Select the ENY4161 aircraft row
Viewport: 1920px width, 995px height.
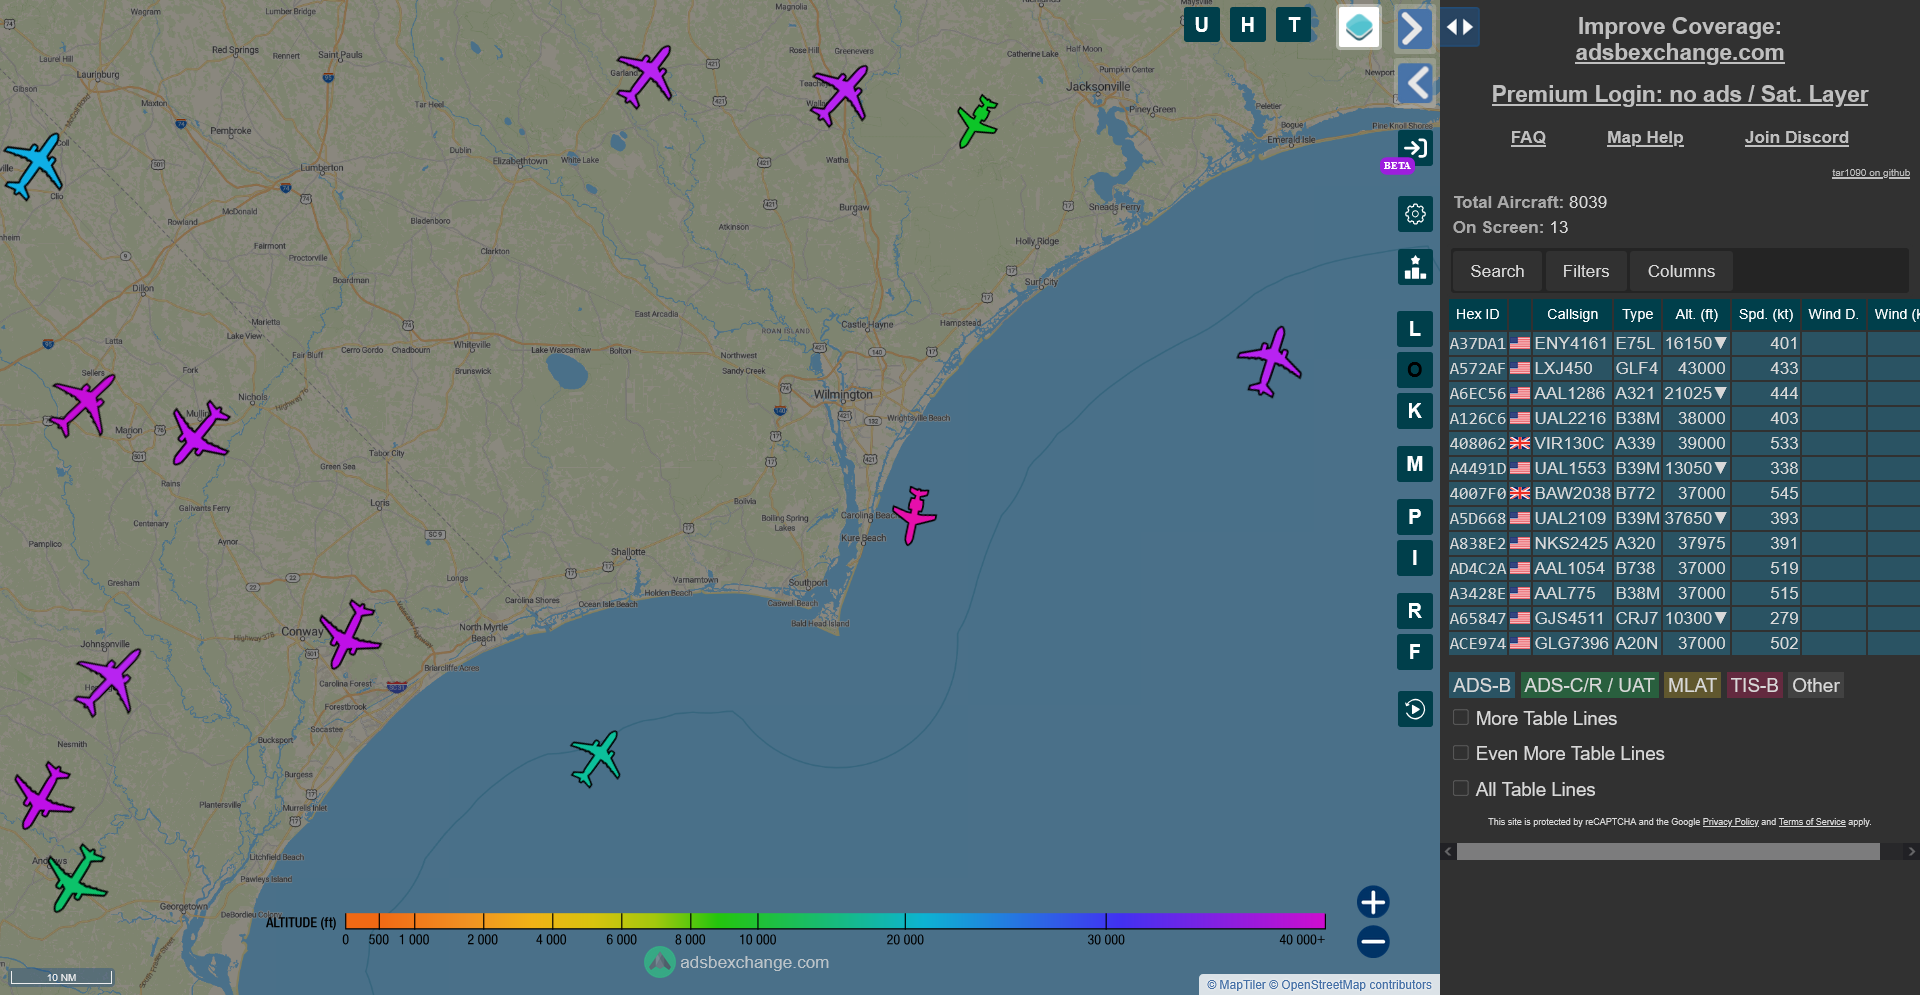(1684, 343)
